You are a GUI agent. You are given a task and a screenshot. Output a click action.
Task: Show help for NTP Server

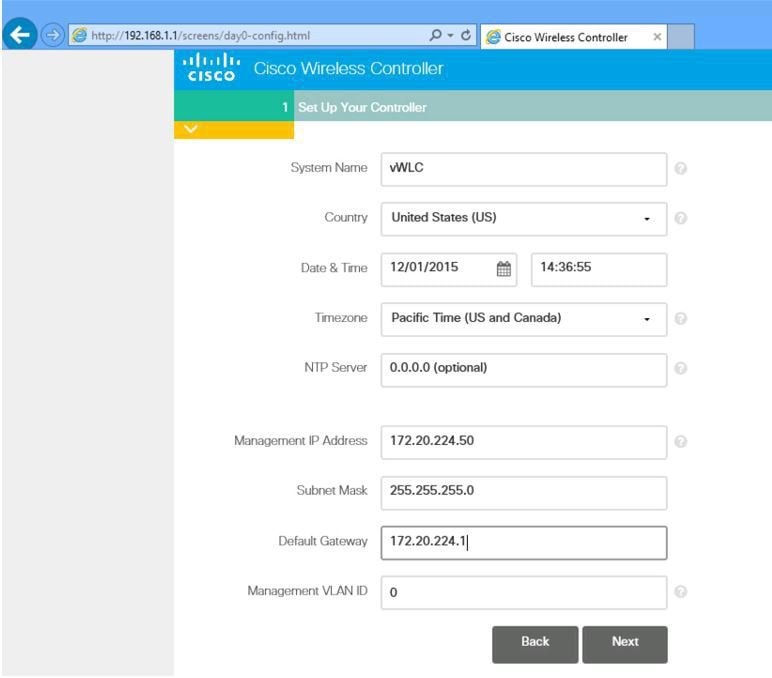point(680,368)
